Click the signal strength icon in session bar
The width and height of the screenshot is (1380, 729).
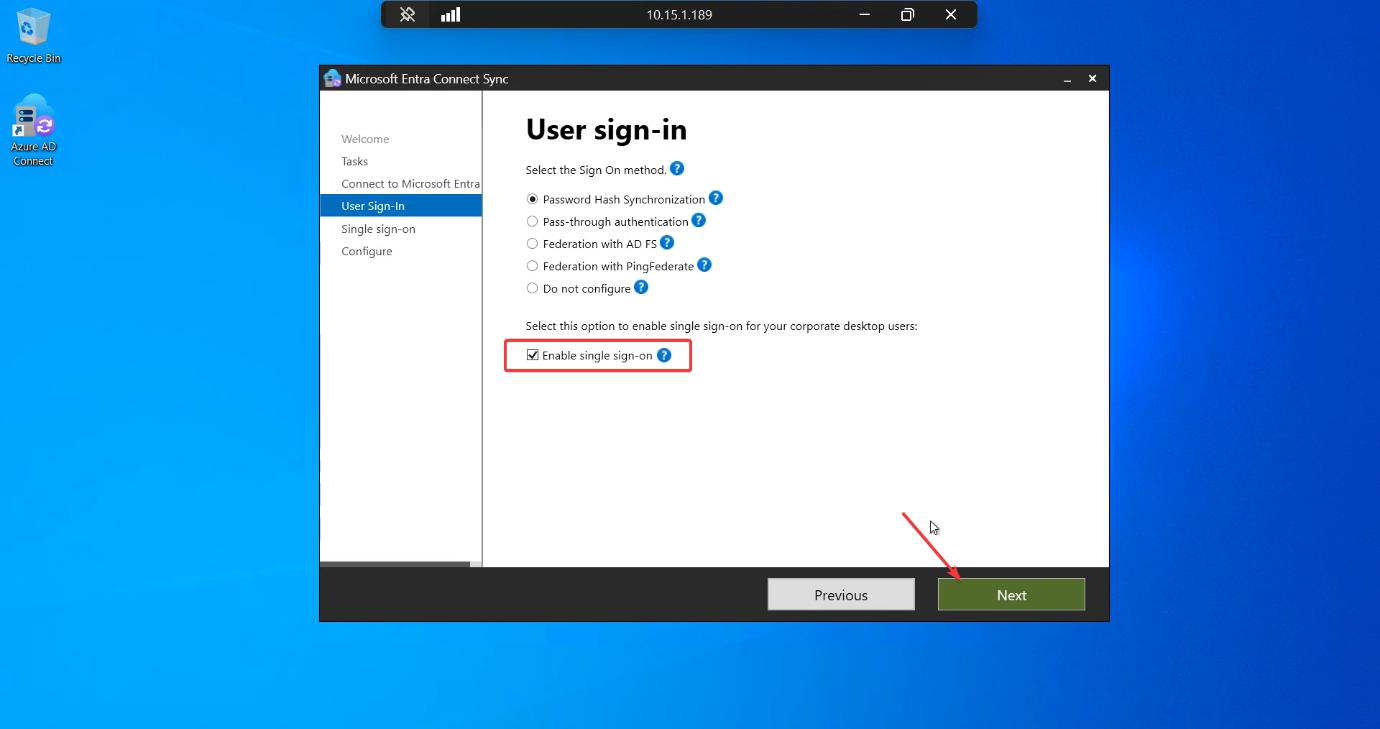pos(451,15)
